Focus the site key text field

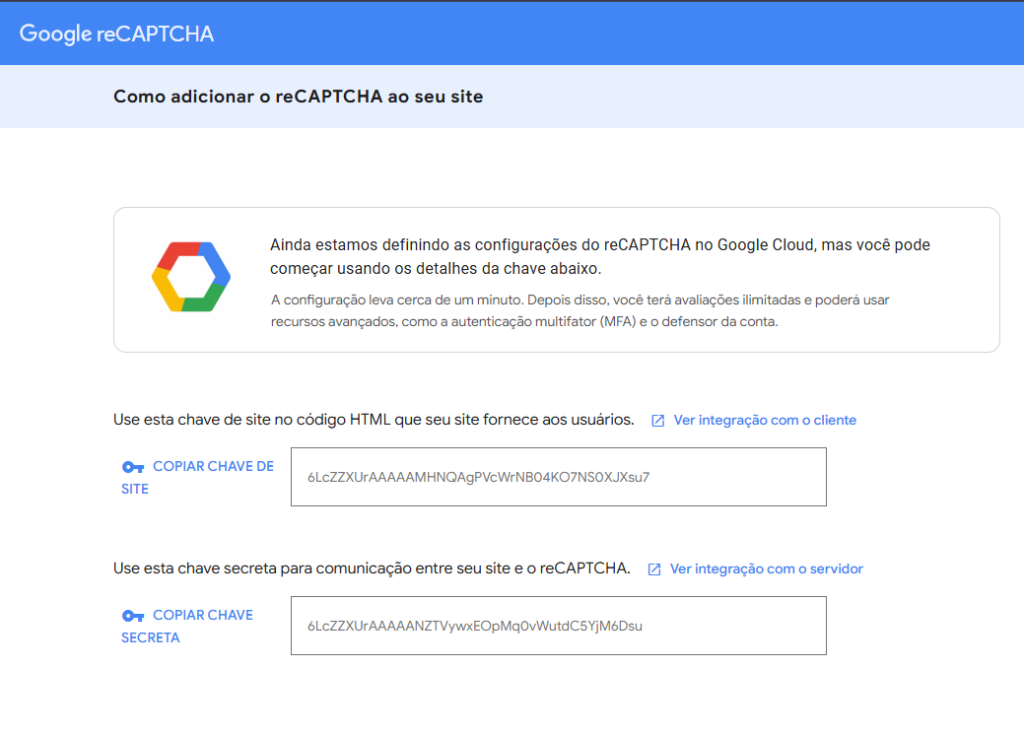tap(558, 477)
